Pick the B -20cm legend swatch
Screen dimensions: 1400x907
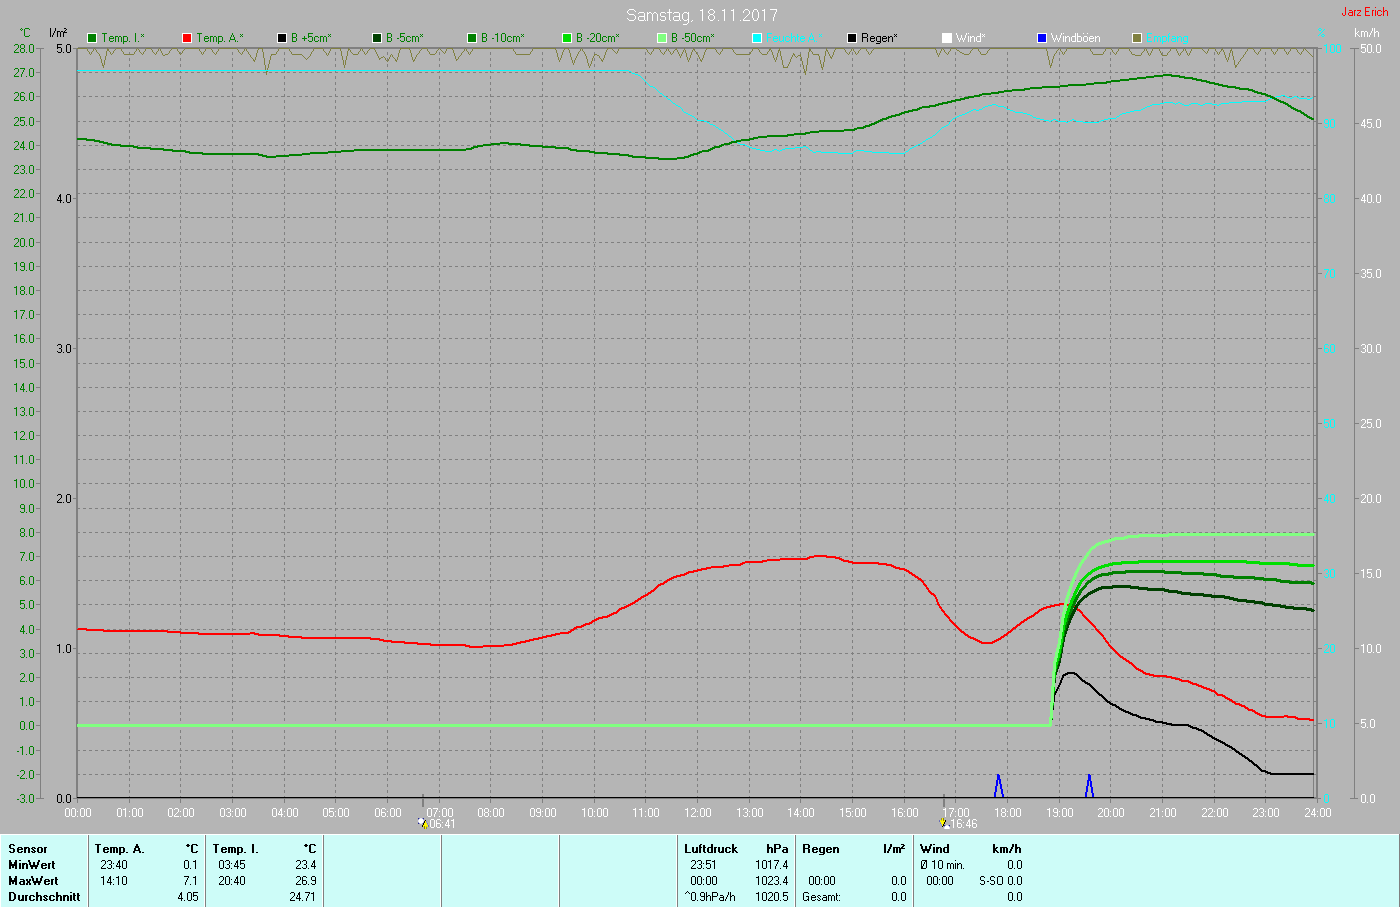[567, 38]
